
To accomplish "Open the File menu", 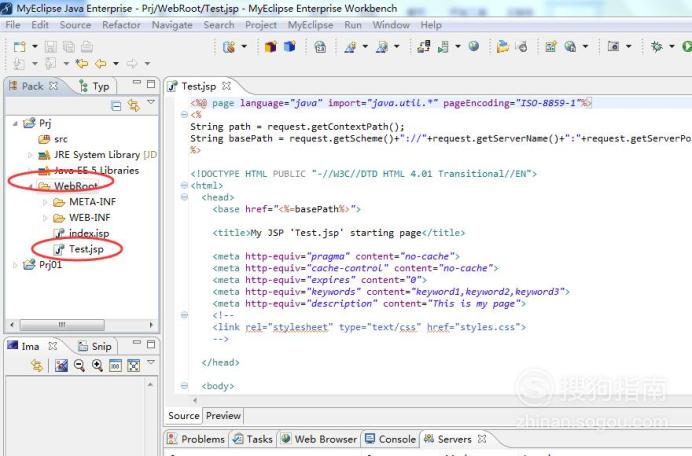I will click(13, 25).
